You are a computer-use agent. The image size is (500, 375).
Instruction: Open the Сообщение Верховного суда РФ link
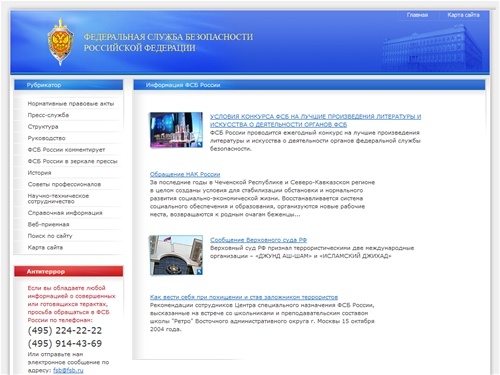(258, 240)
